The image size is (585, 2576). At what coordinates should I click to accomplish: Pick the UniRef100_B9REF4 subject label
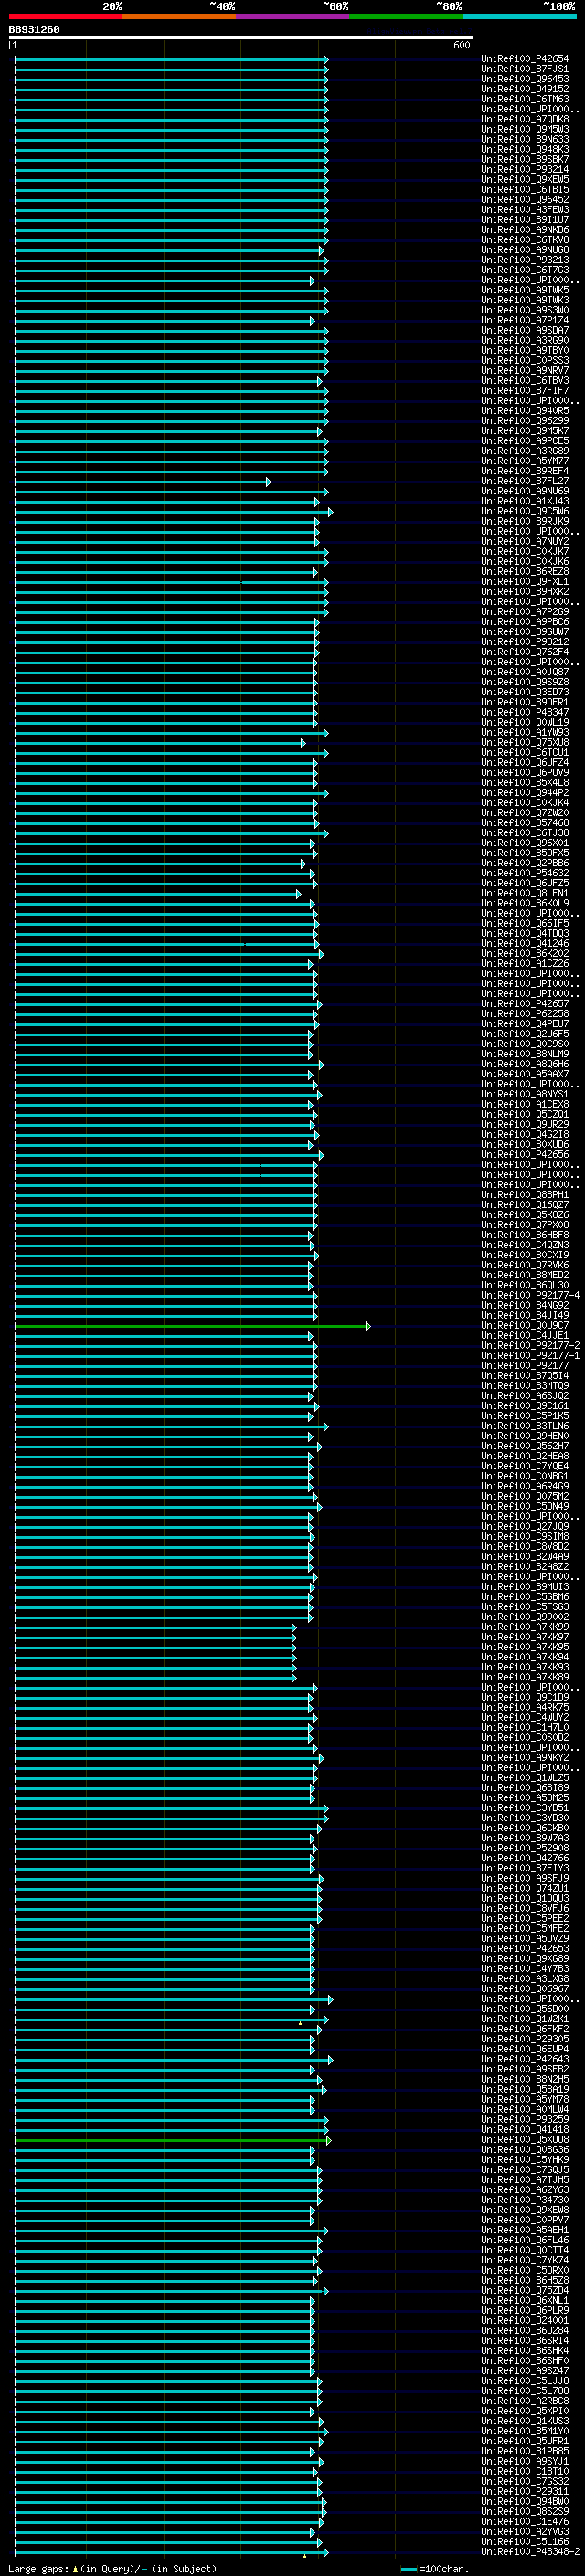[525, 471]
